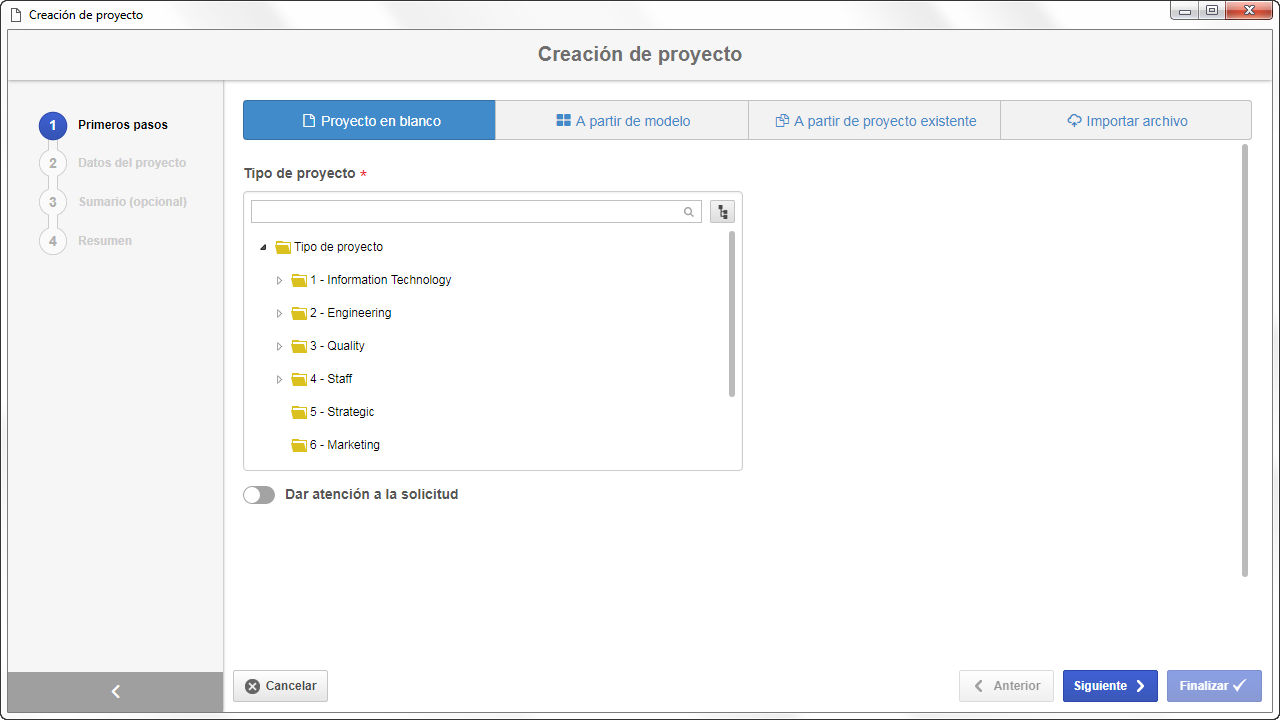Switch to A partir de modelo tab
The image size is (1280, 720).
(x=622, y=120)
